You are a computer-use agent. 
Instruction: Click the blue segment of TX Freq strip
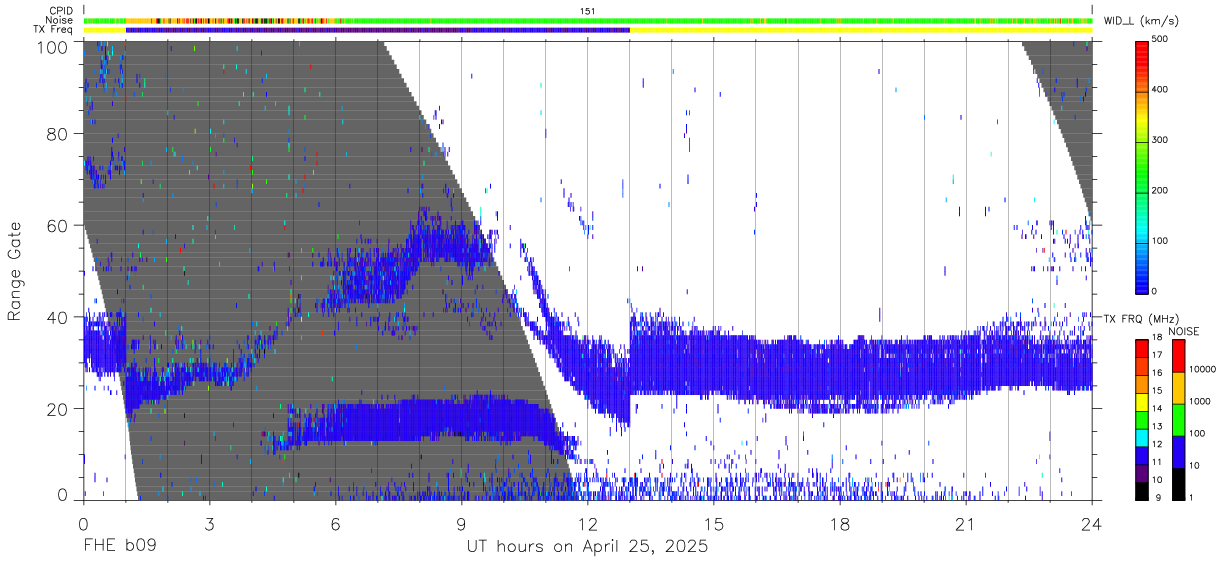click(378, 30)
